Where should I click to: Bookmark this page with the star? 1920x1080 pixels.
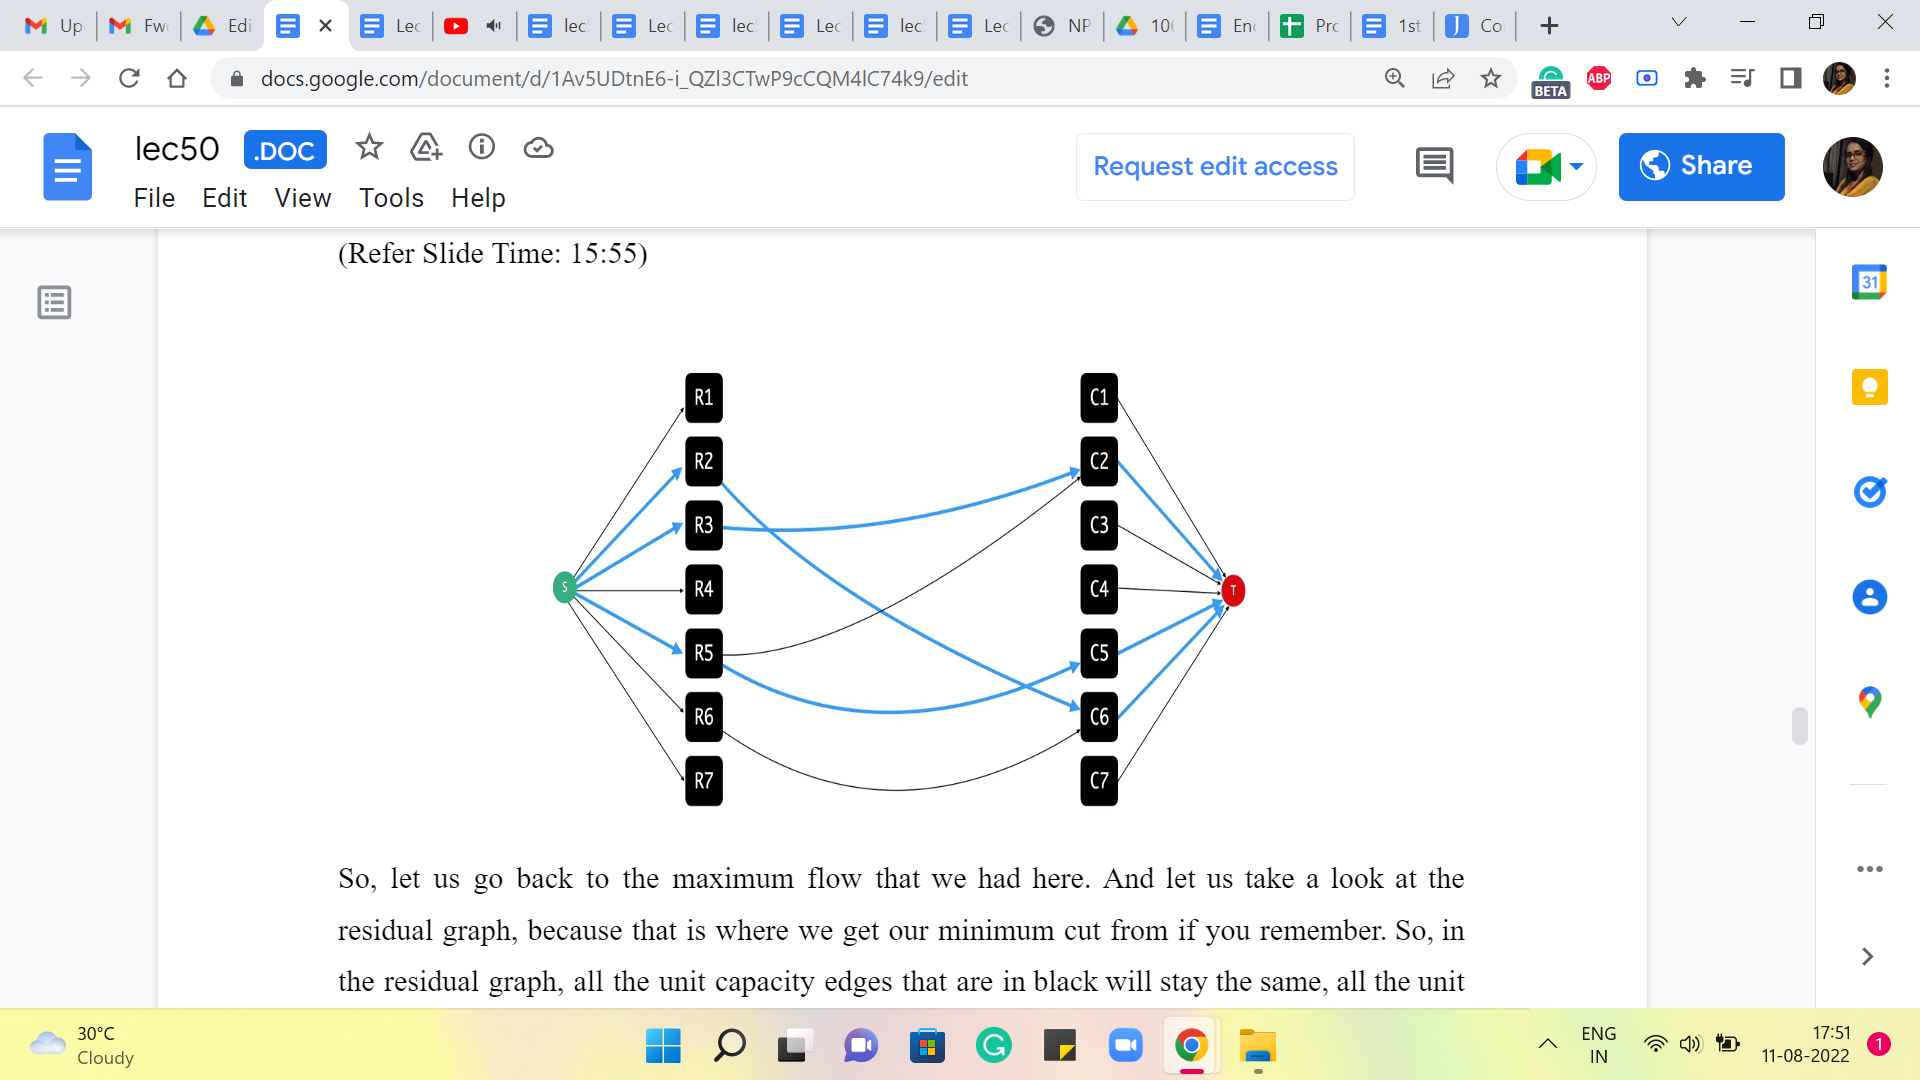(1491, 78)
